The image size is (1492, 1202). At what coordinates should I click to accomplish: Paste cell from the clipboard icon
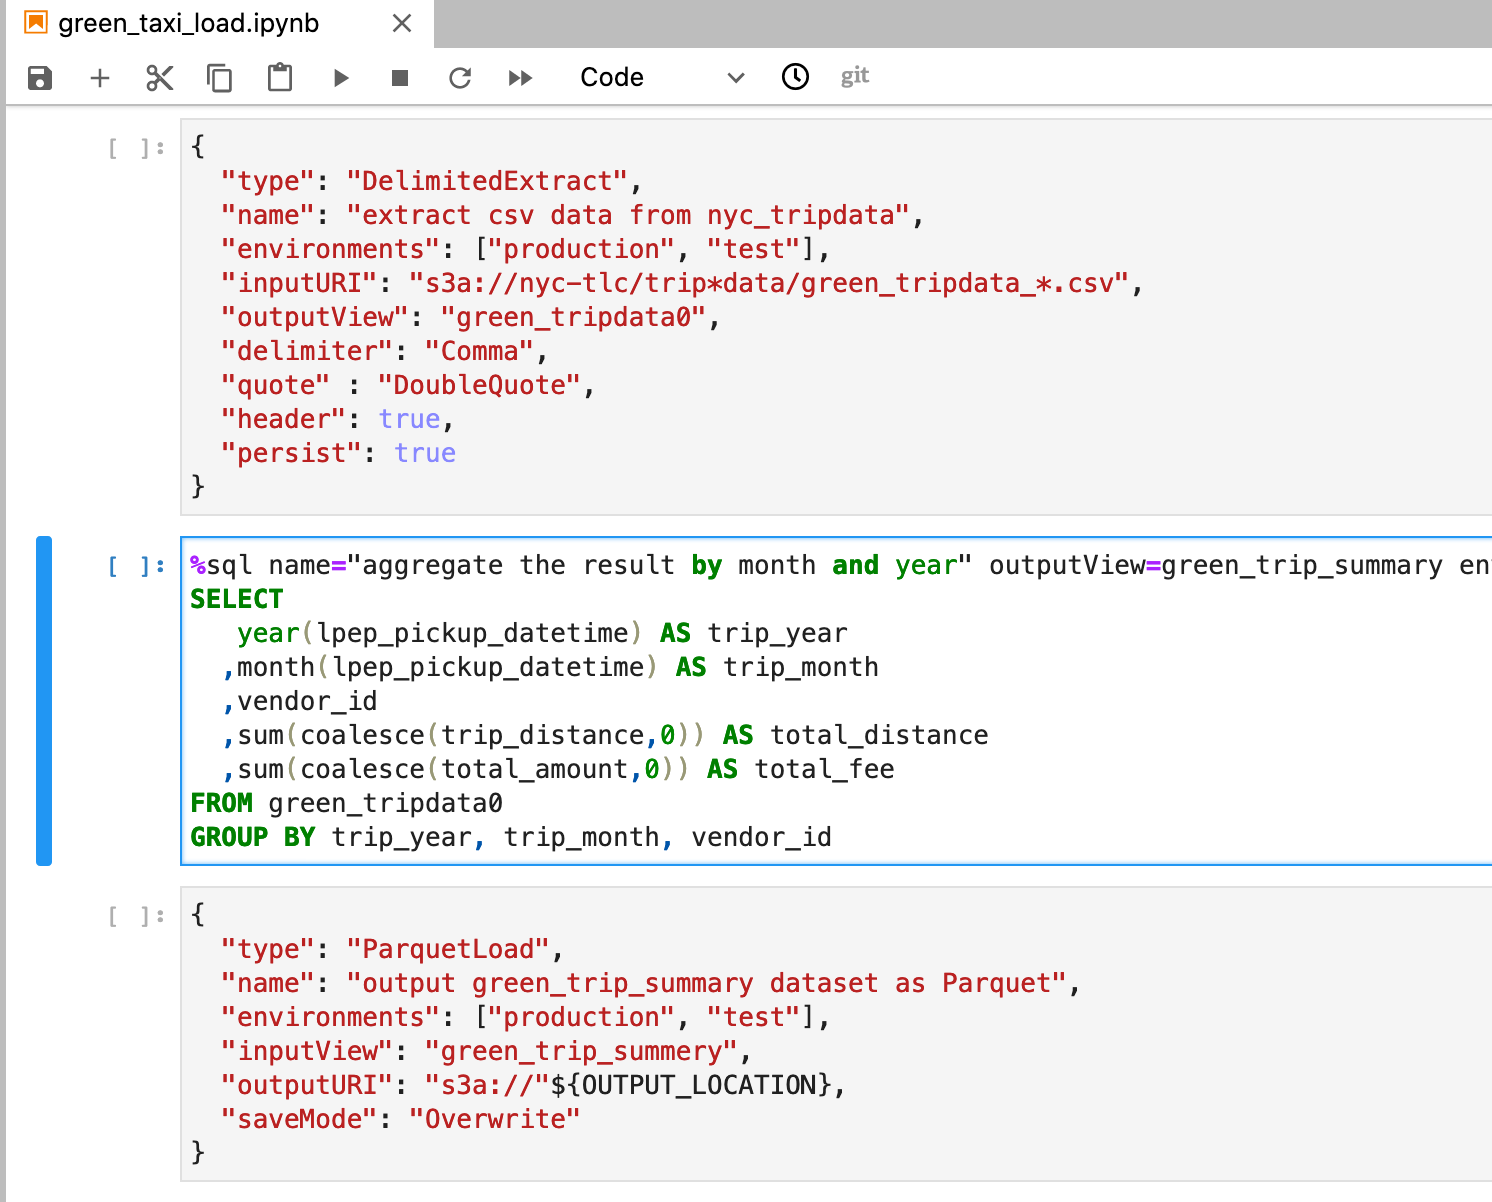pyautogui.click(x=280, y=78)
